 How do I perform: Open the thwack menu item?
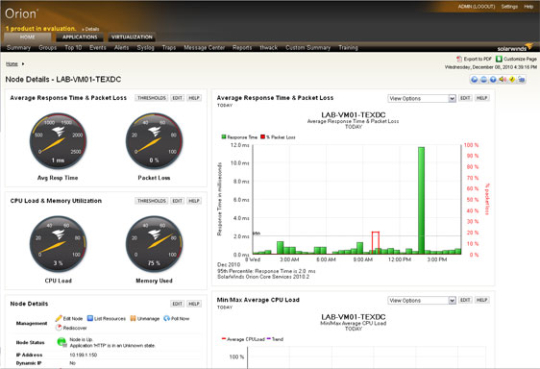269,48
